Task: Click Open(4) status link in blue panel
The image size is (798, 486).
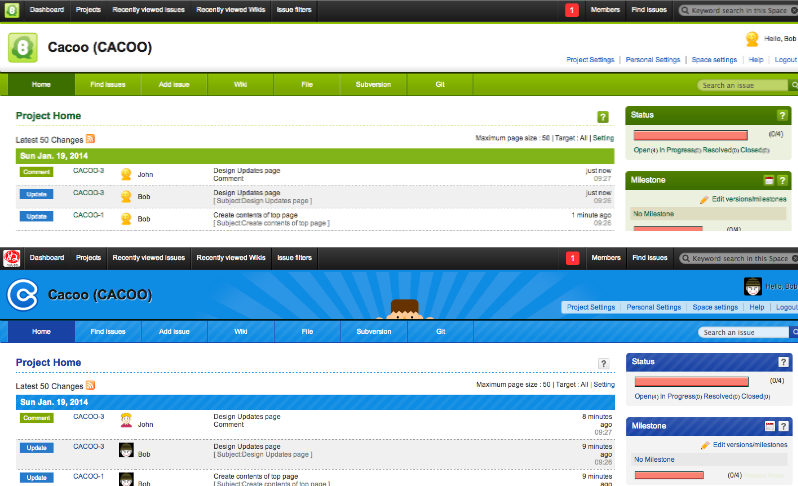Action: pyautogui.click(x=647, y=396)
